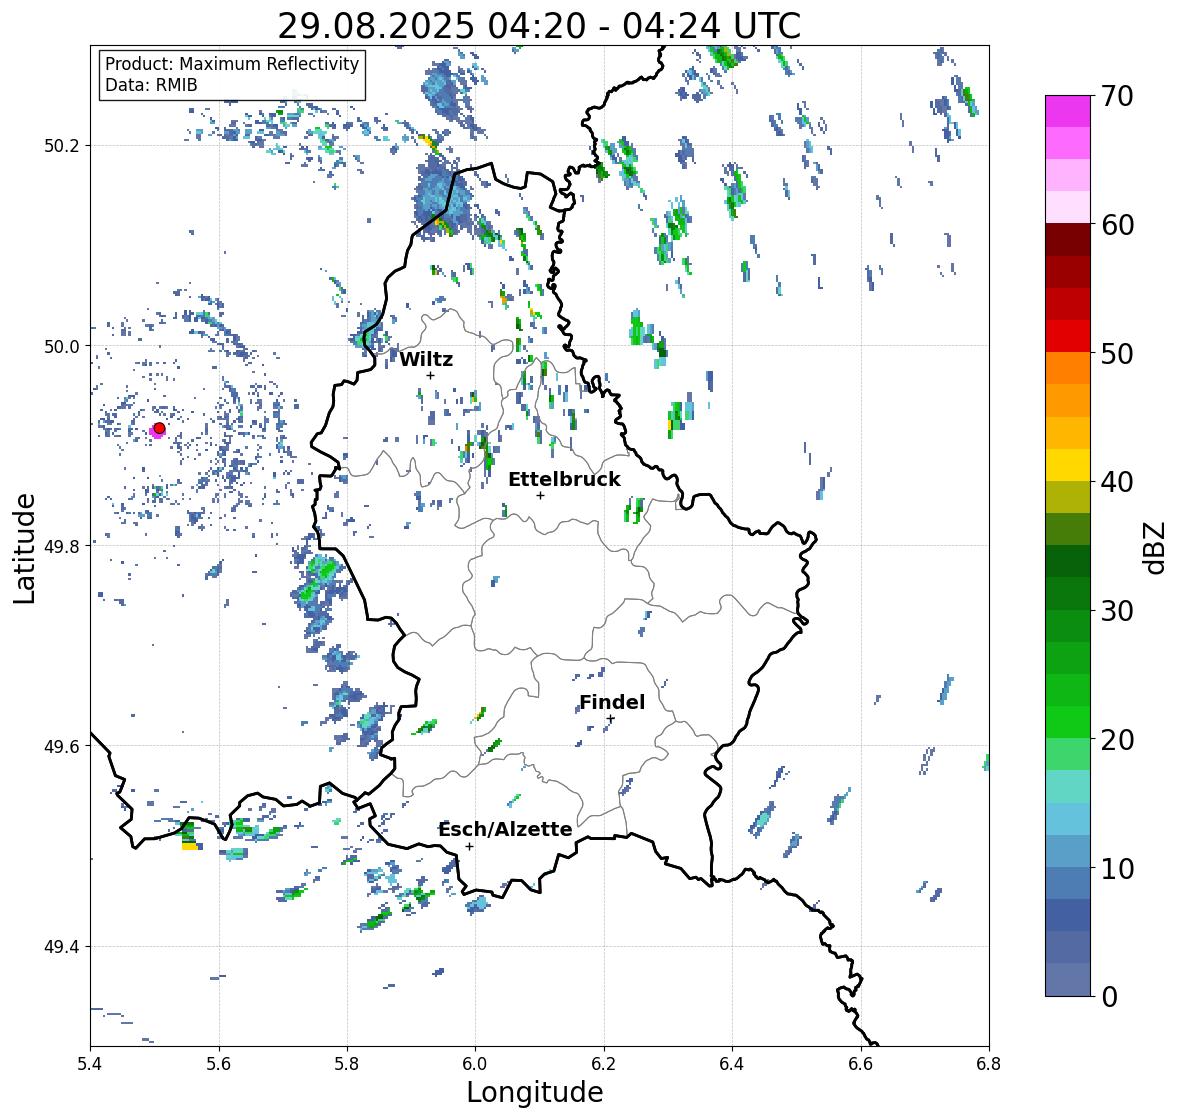
Task: Click the colorbar tick label '0'
Action: [1109, 997]
